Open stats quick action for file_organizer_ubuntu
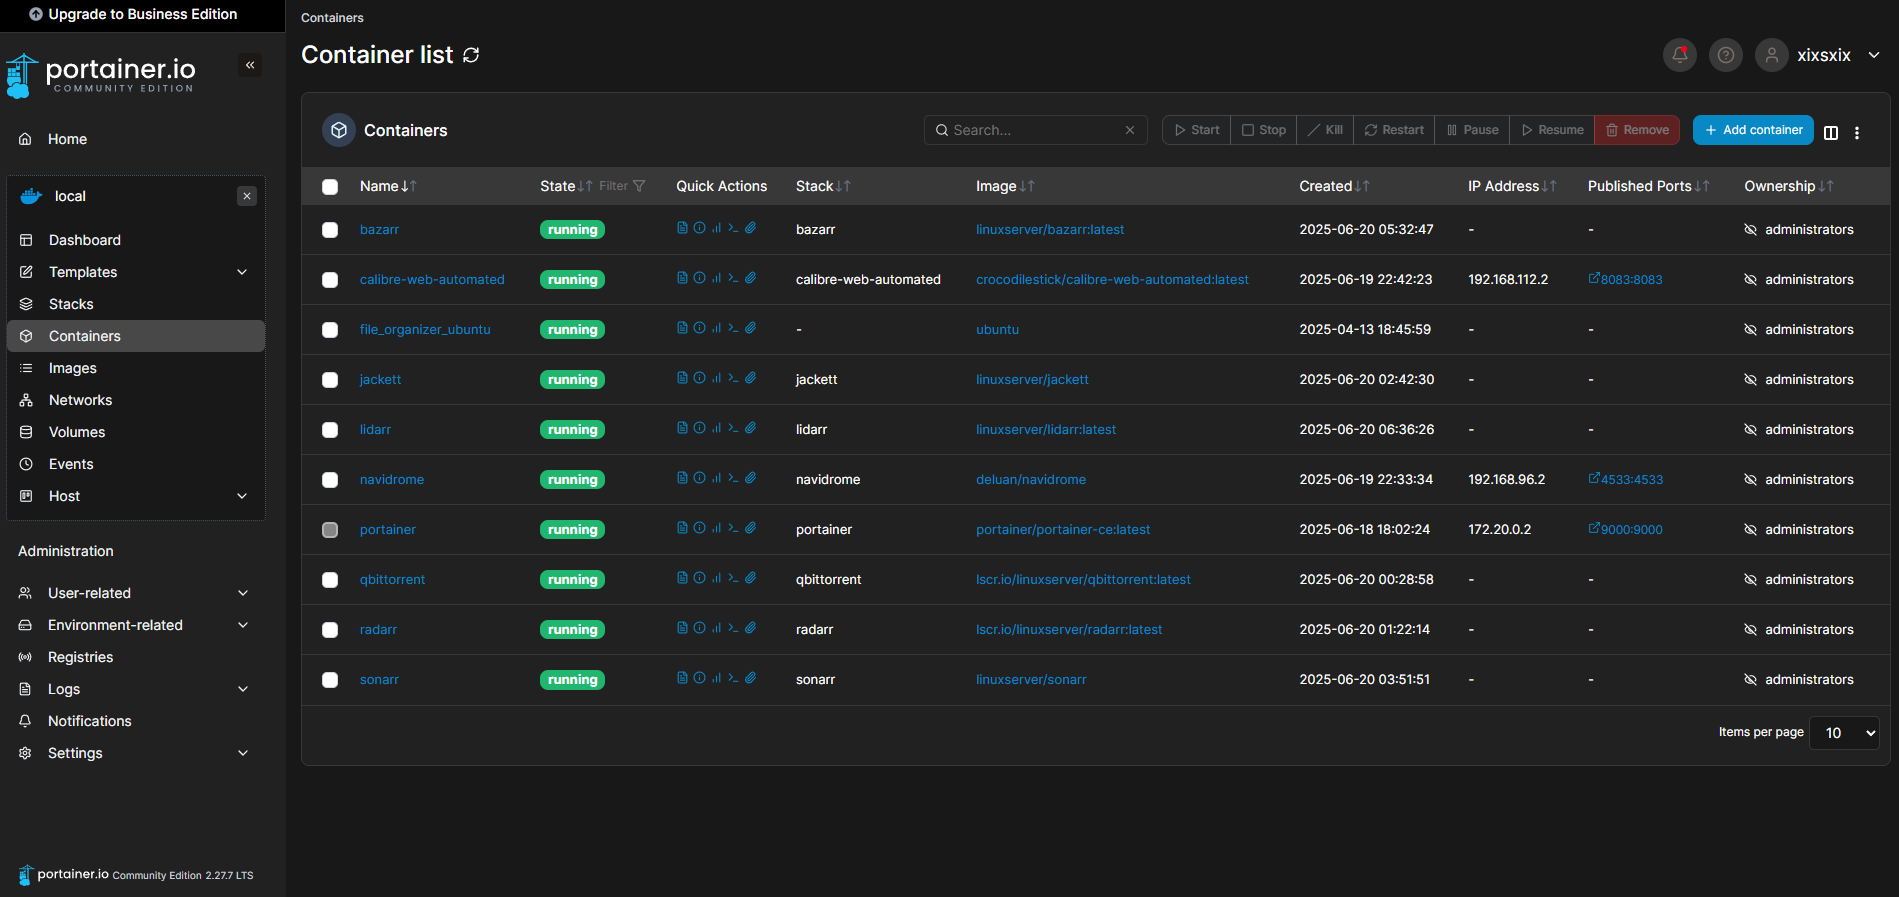 [716, 328]
